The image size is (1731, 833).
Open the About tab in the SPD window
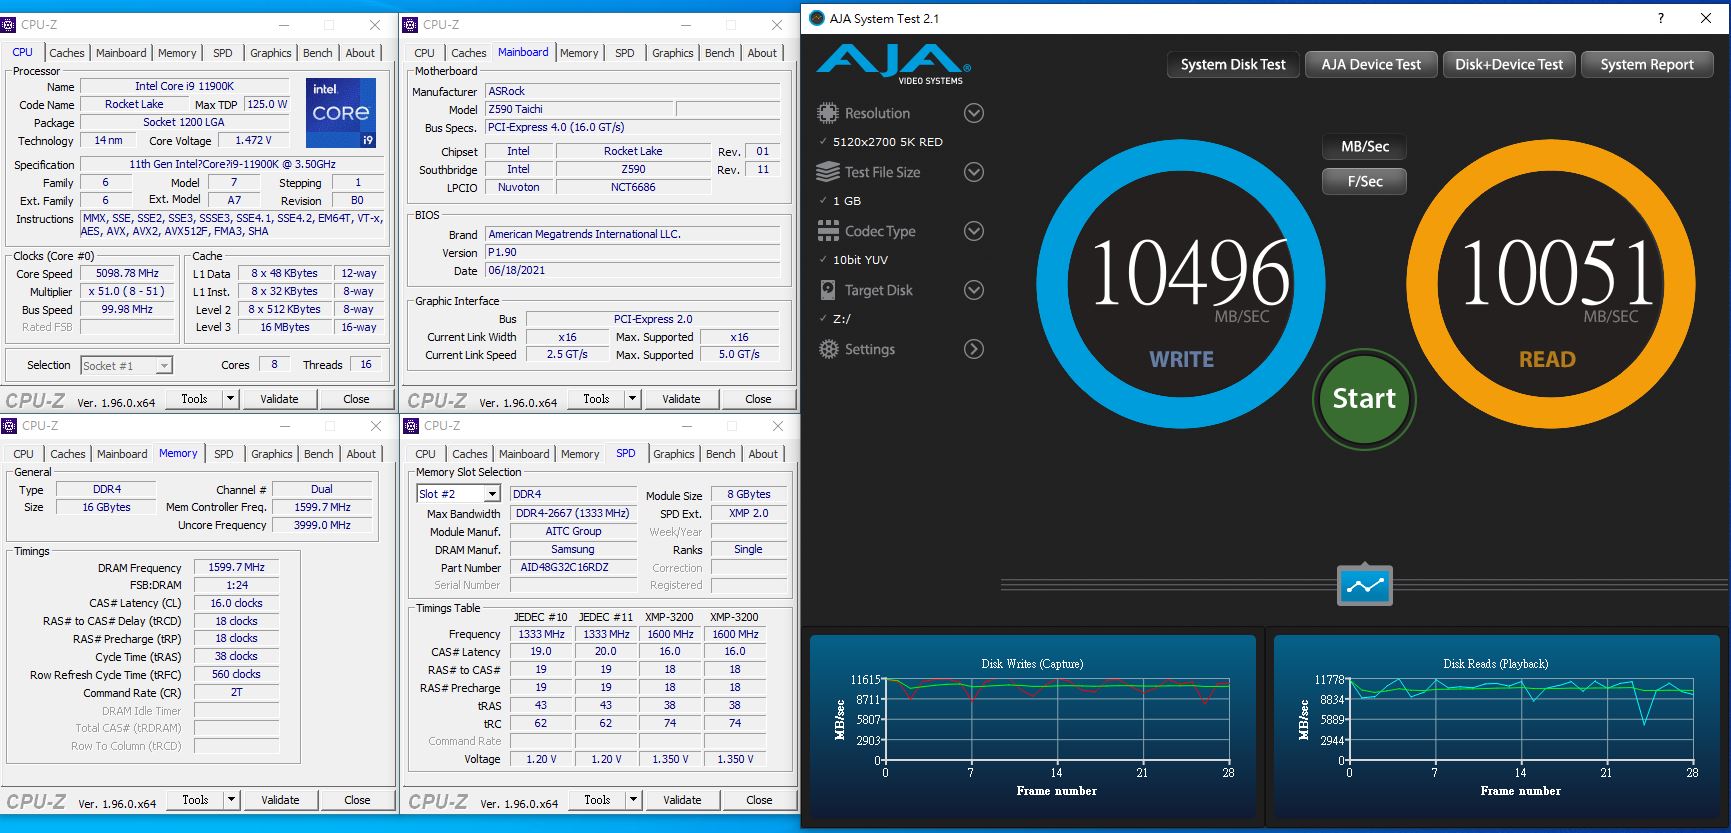pyautogui.click(x=763, y=454)
